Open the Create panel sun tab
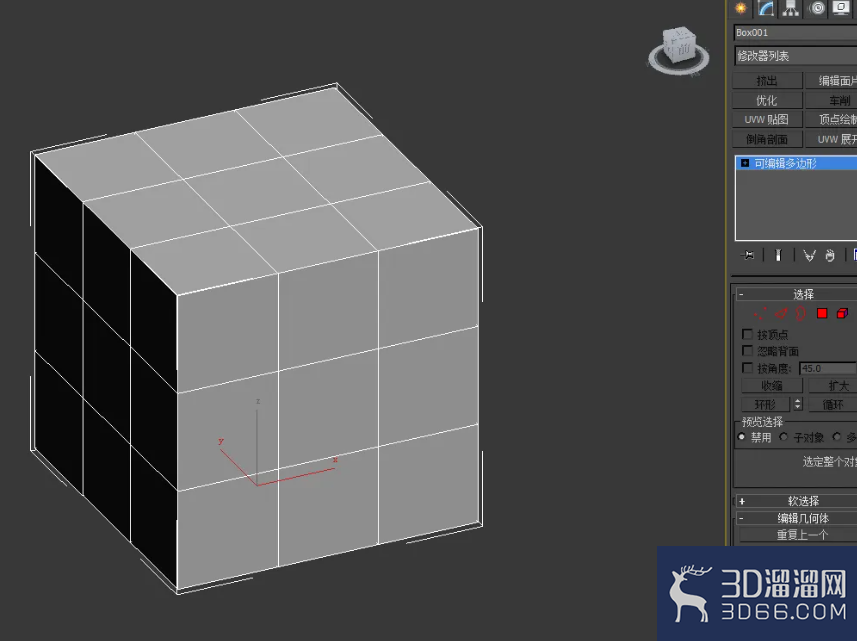857x641 pixels. pos(741,8)
